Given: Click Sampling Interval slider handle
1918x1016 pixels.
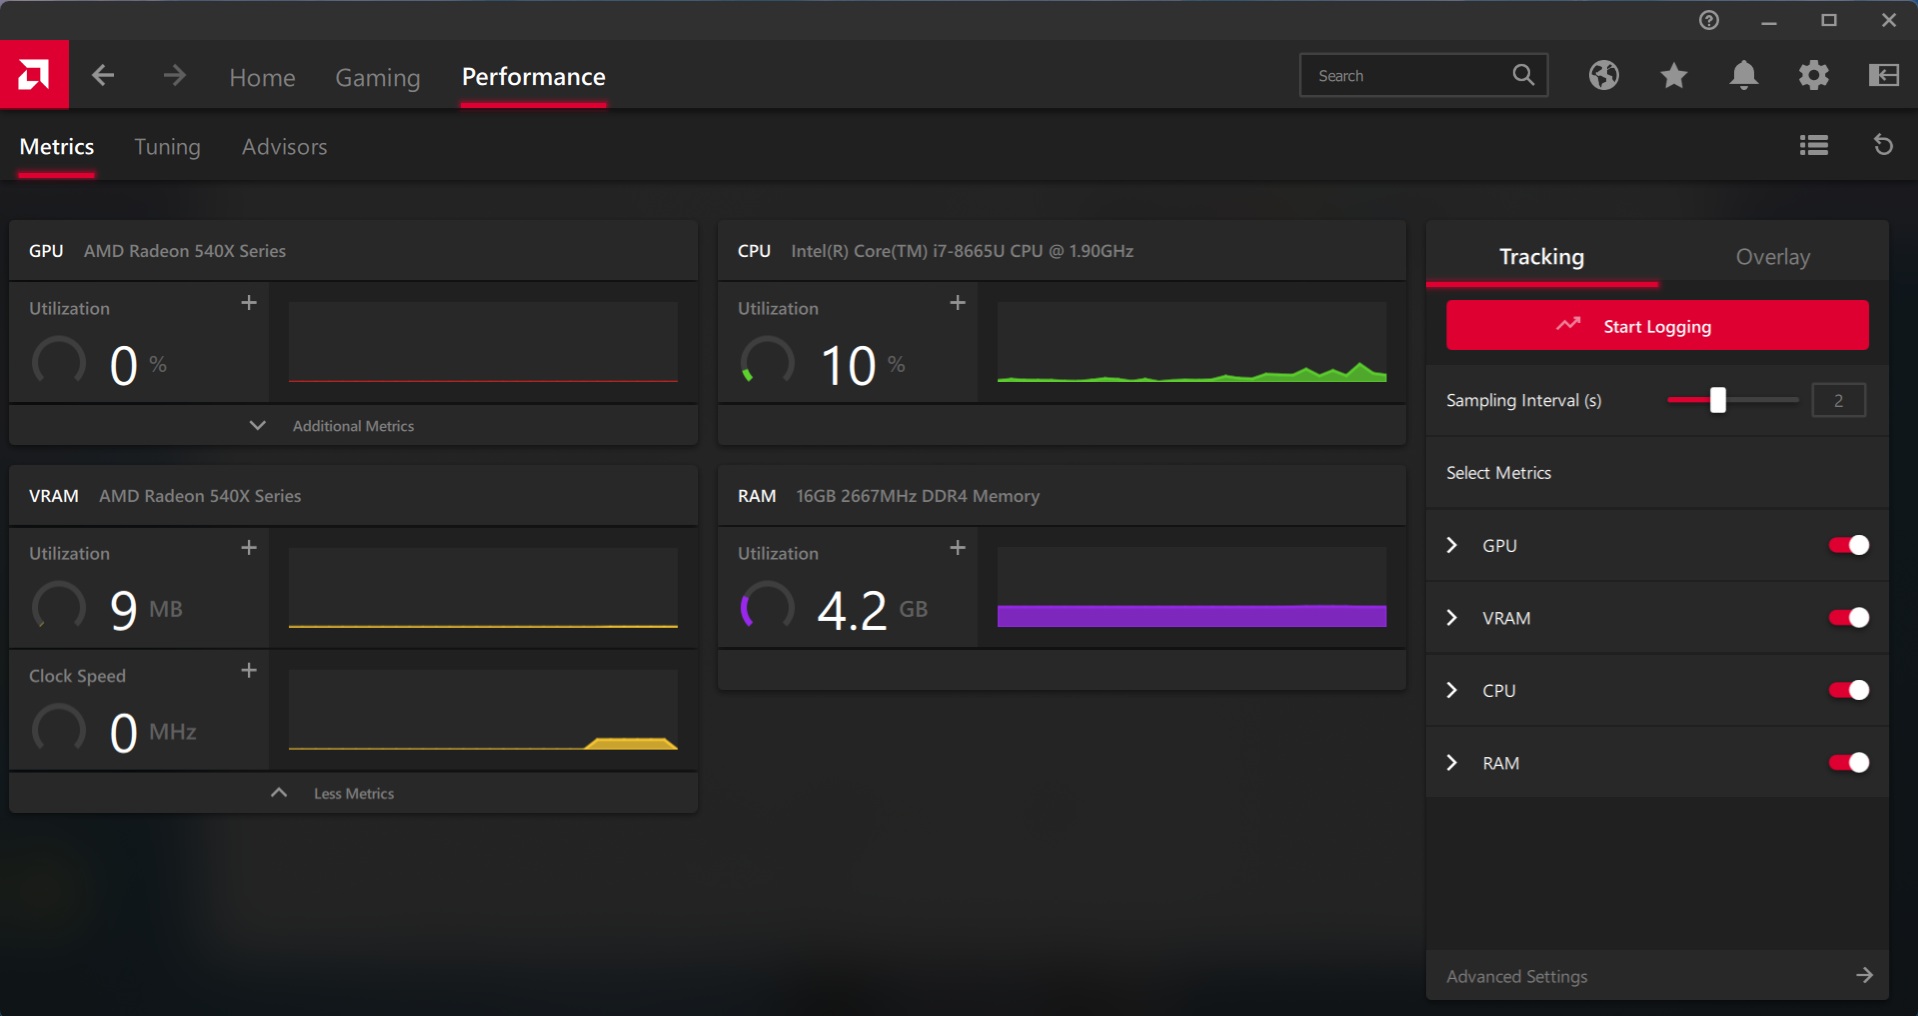Looking at the screenshot, I should coord(1718,400).
